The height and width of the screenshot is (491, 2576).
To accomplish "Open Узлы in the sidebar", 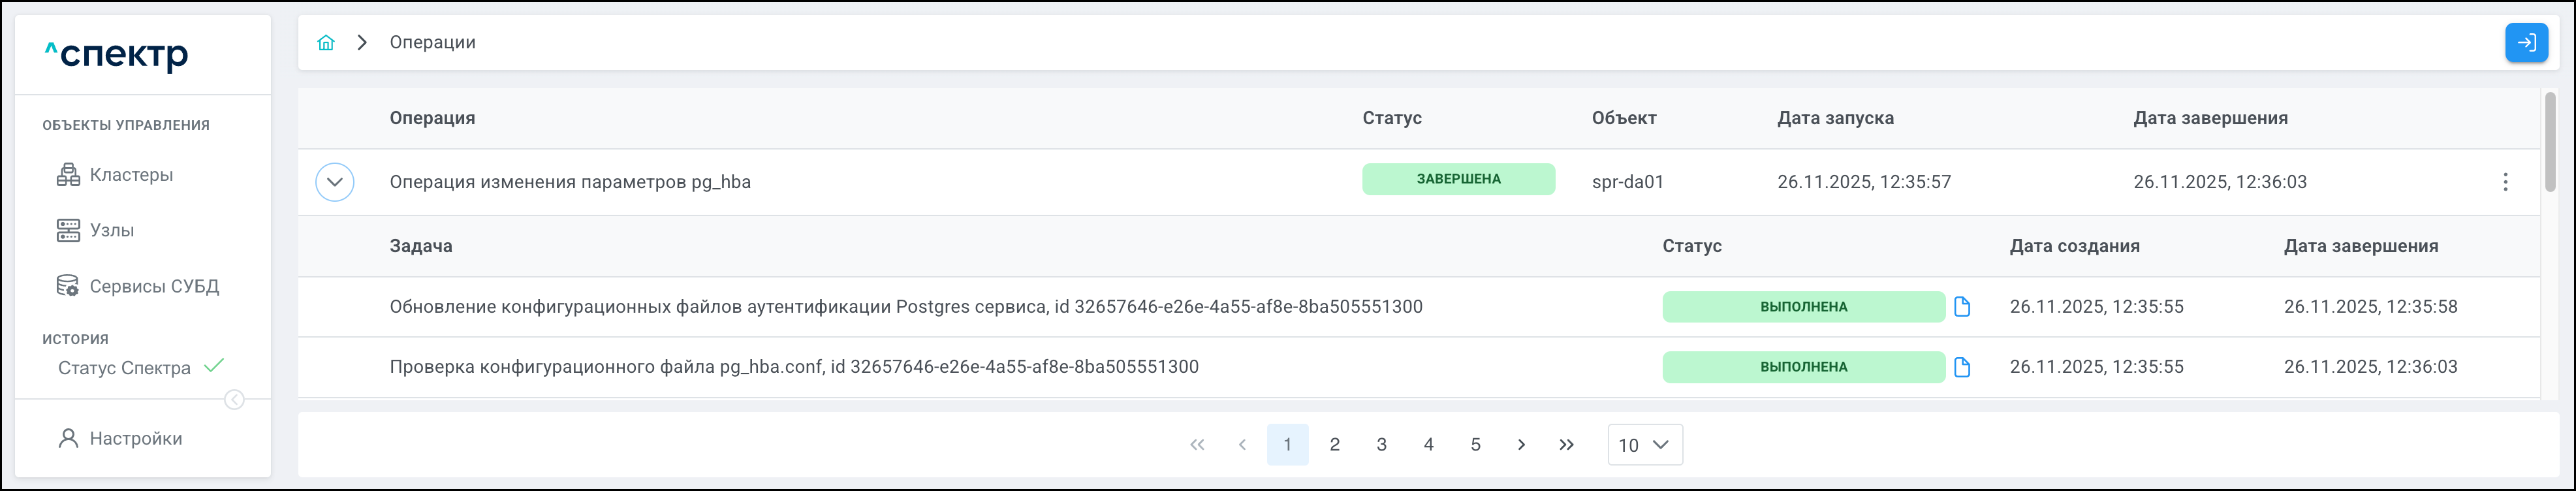I will 112,231.
